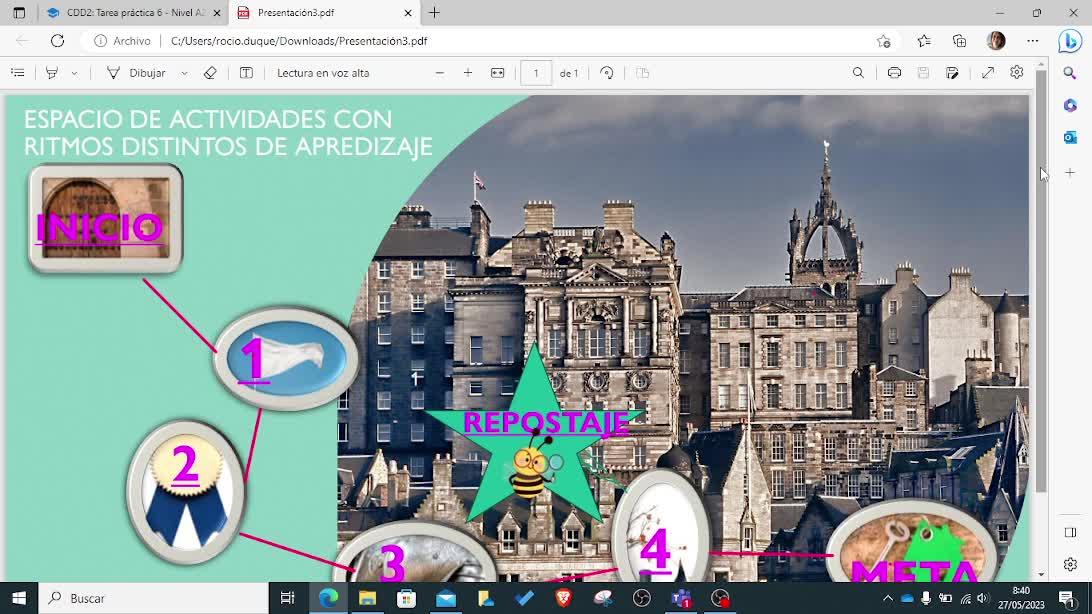This screenshot has width=1092, height=614.
Task: Click the Buscar taskbar search box
Action: coord(153,598)
